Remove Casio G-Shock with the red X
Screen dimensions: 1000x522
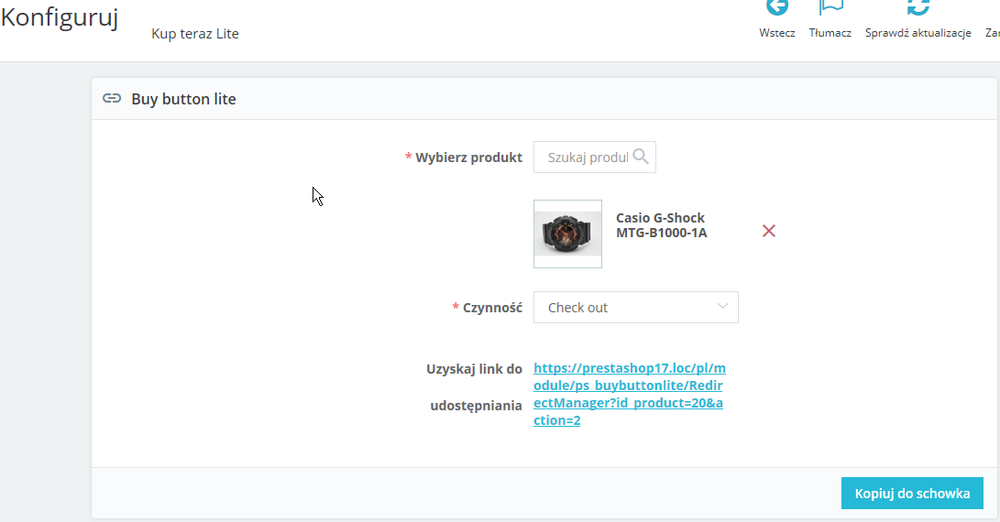pos(768,231)
